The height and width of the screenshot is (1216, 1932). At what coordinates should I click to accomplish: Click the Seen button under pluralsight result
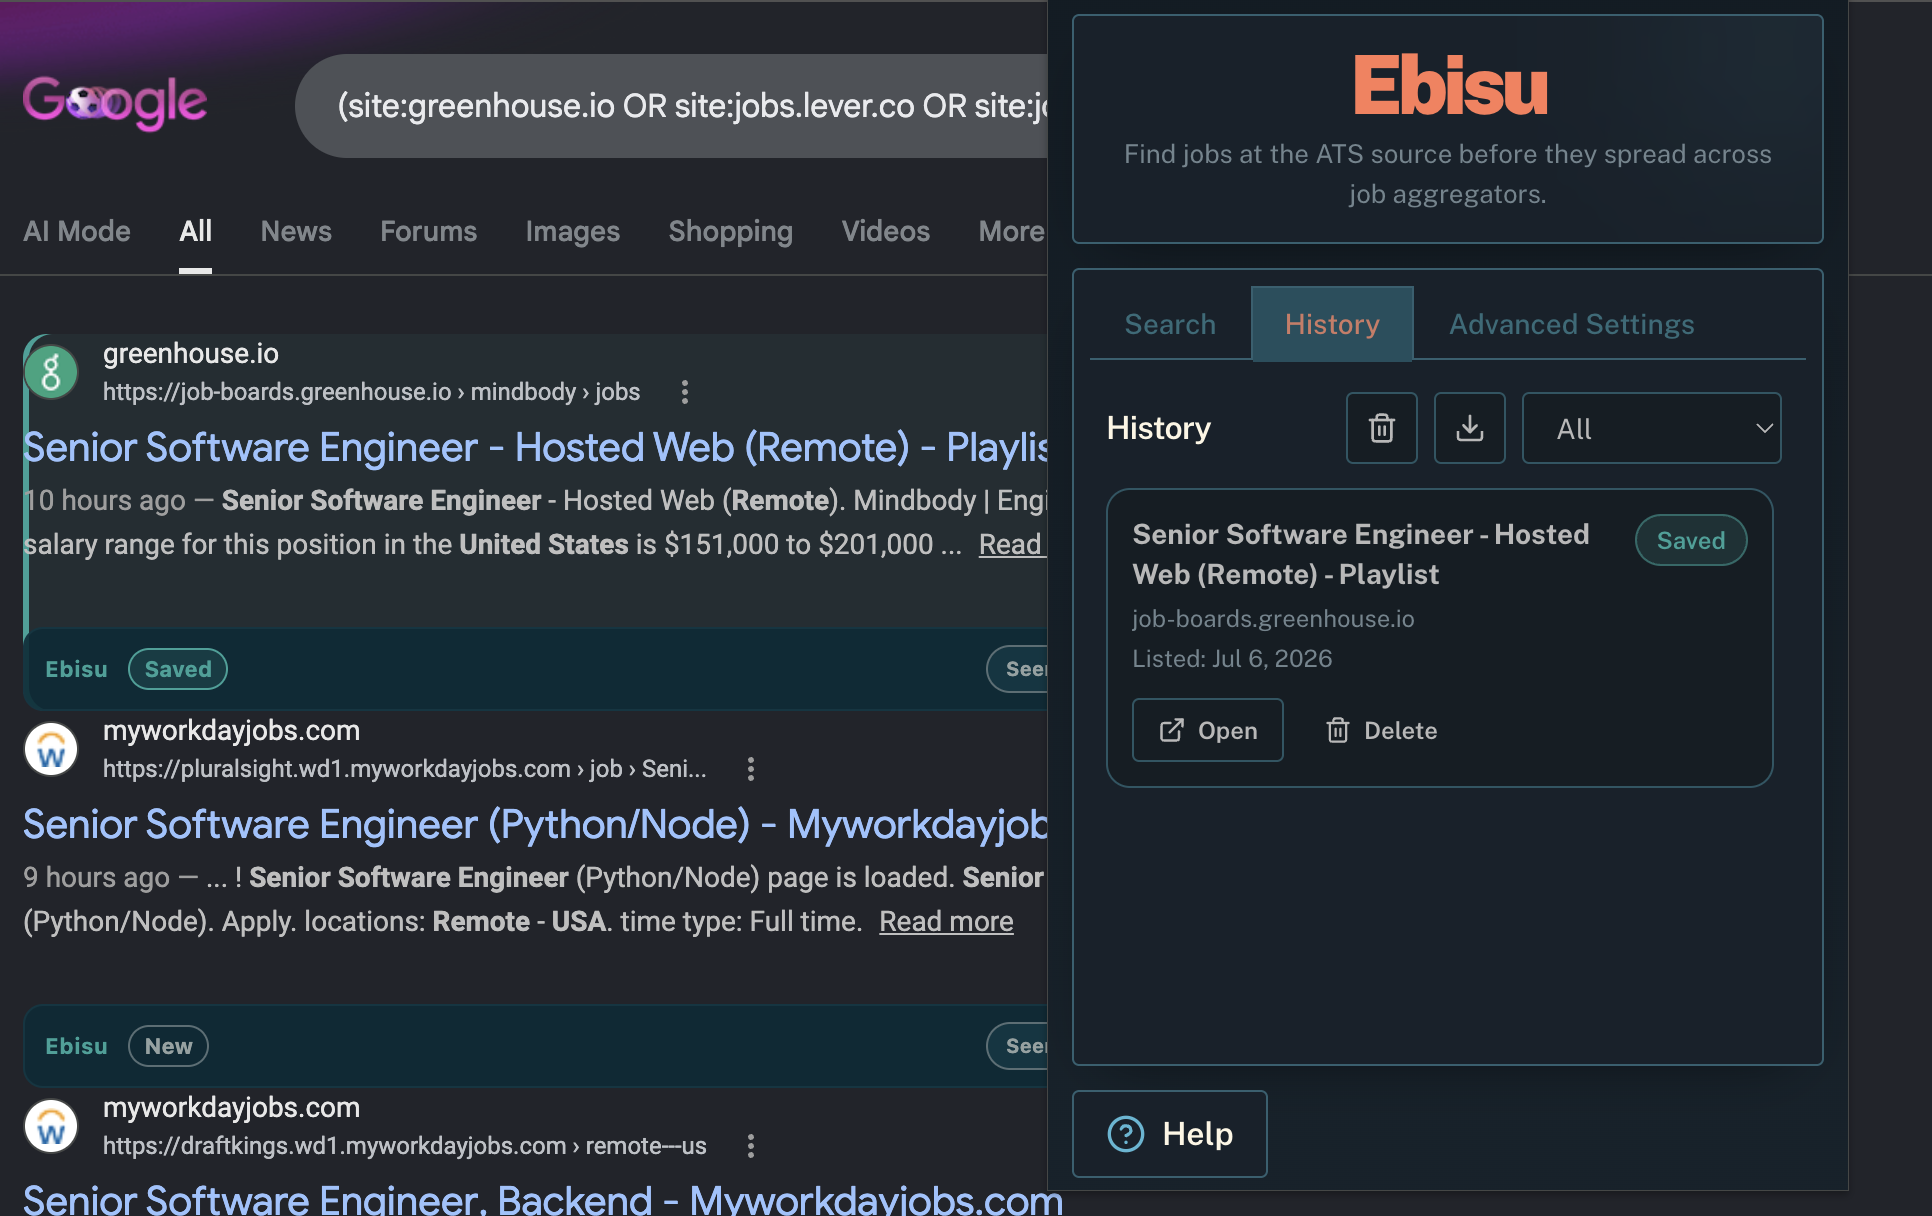1018,1046
